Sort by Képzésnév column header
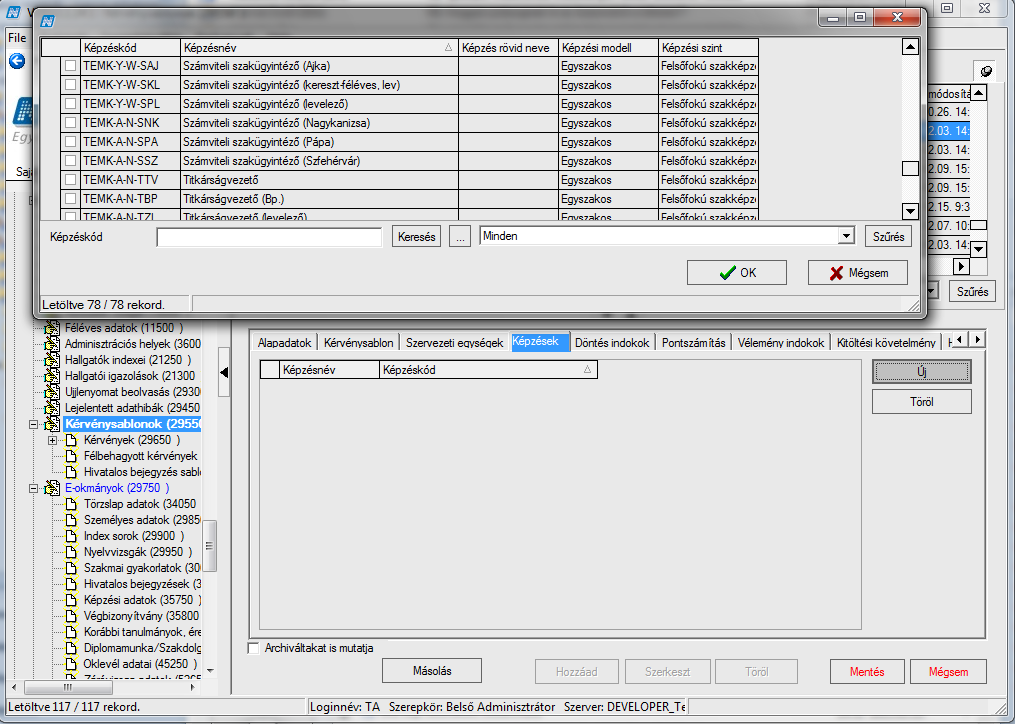The height and width of the screenshot is (724, 1015). 319,48
